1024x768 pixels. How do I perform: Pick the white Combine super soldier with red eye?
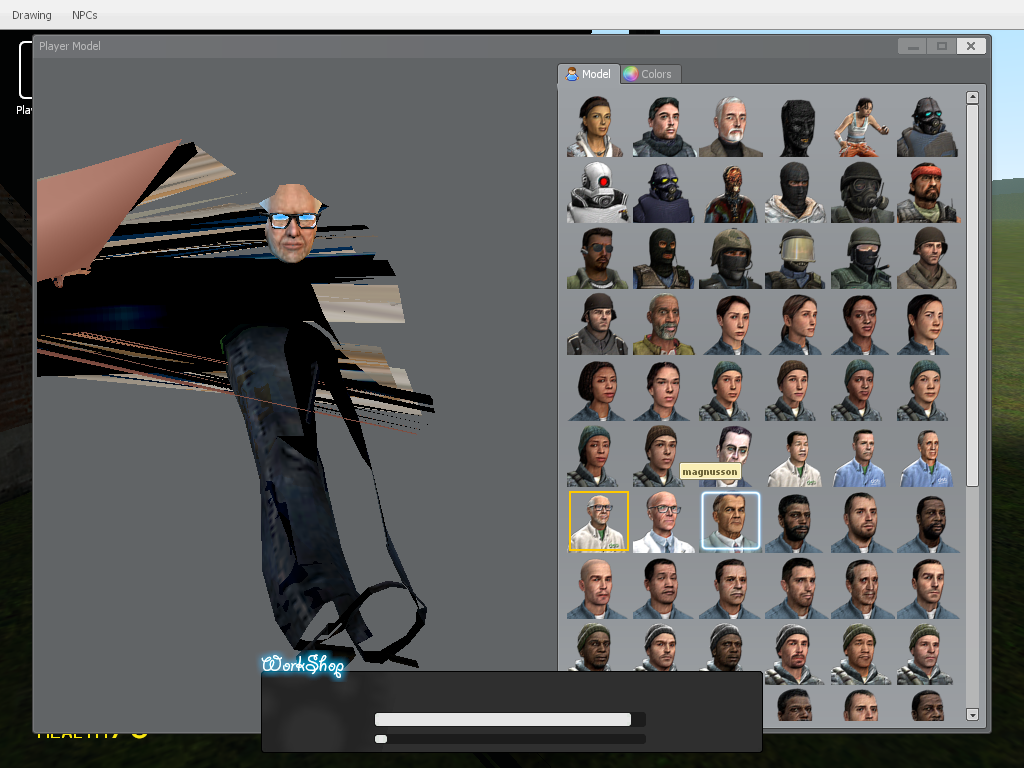(598, 193)
